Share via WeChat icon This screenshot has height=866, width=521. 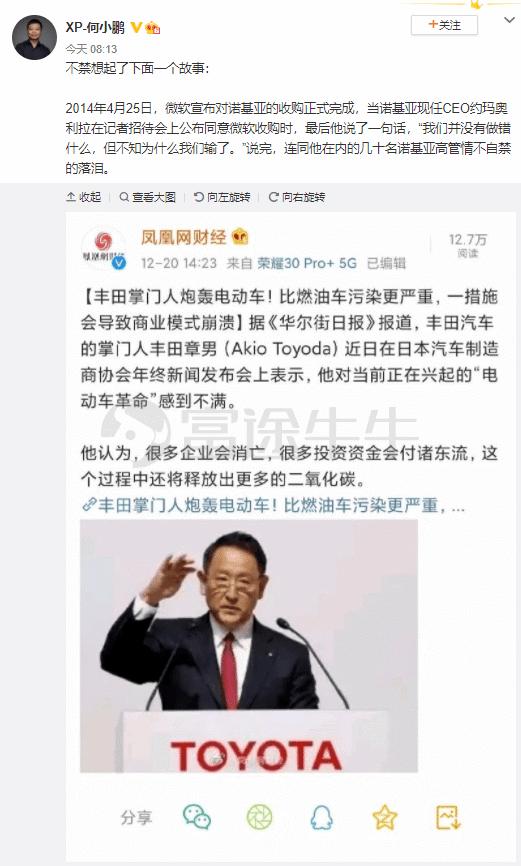tap(197, 817)
